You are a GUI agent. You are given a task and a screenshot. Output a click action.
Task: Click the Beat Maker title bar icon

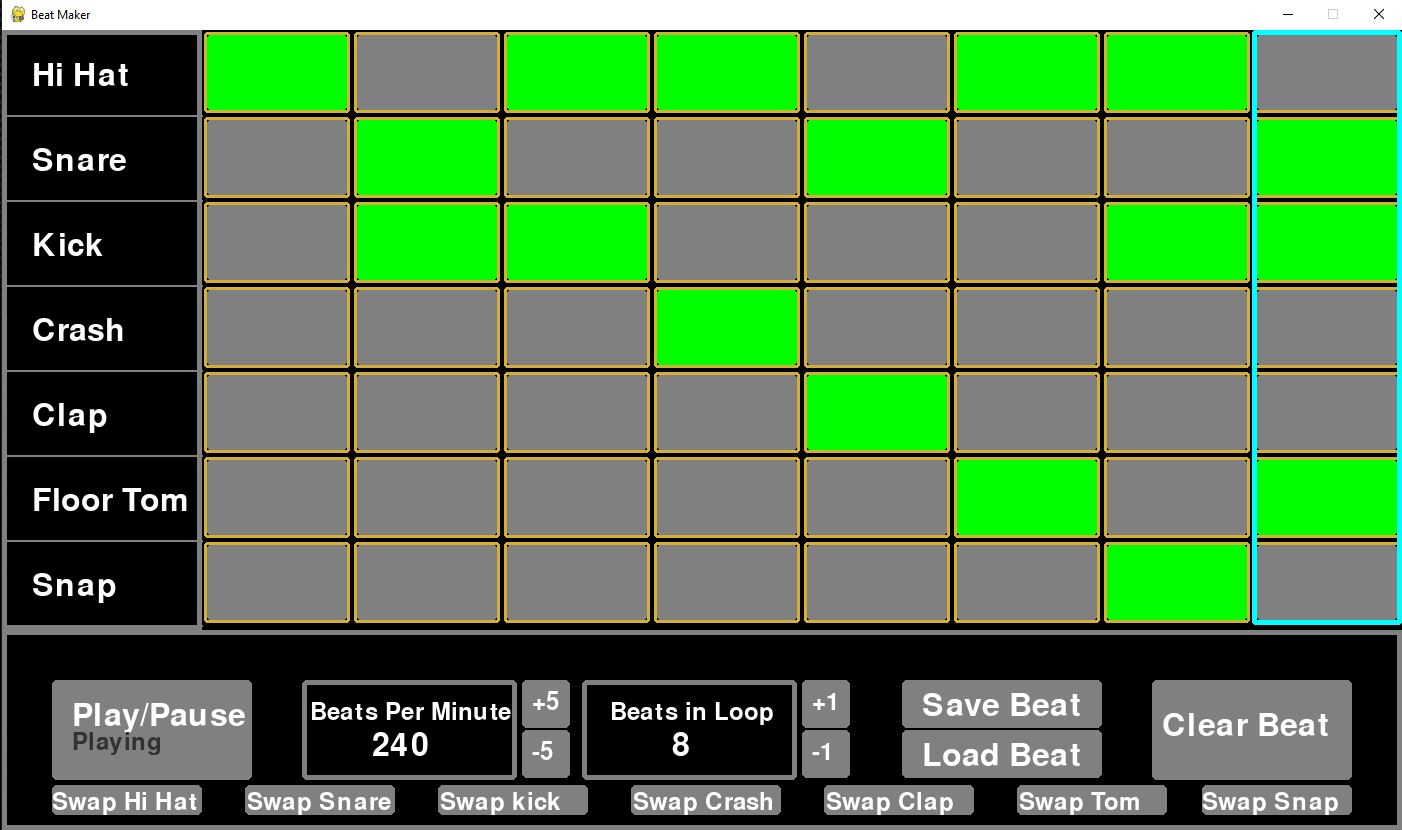(x=17, y=14)
